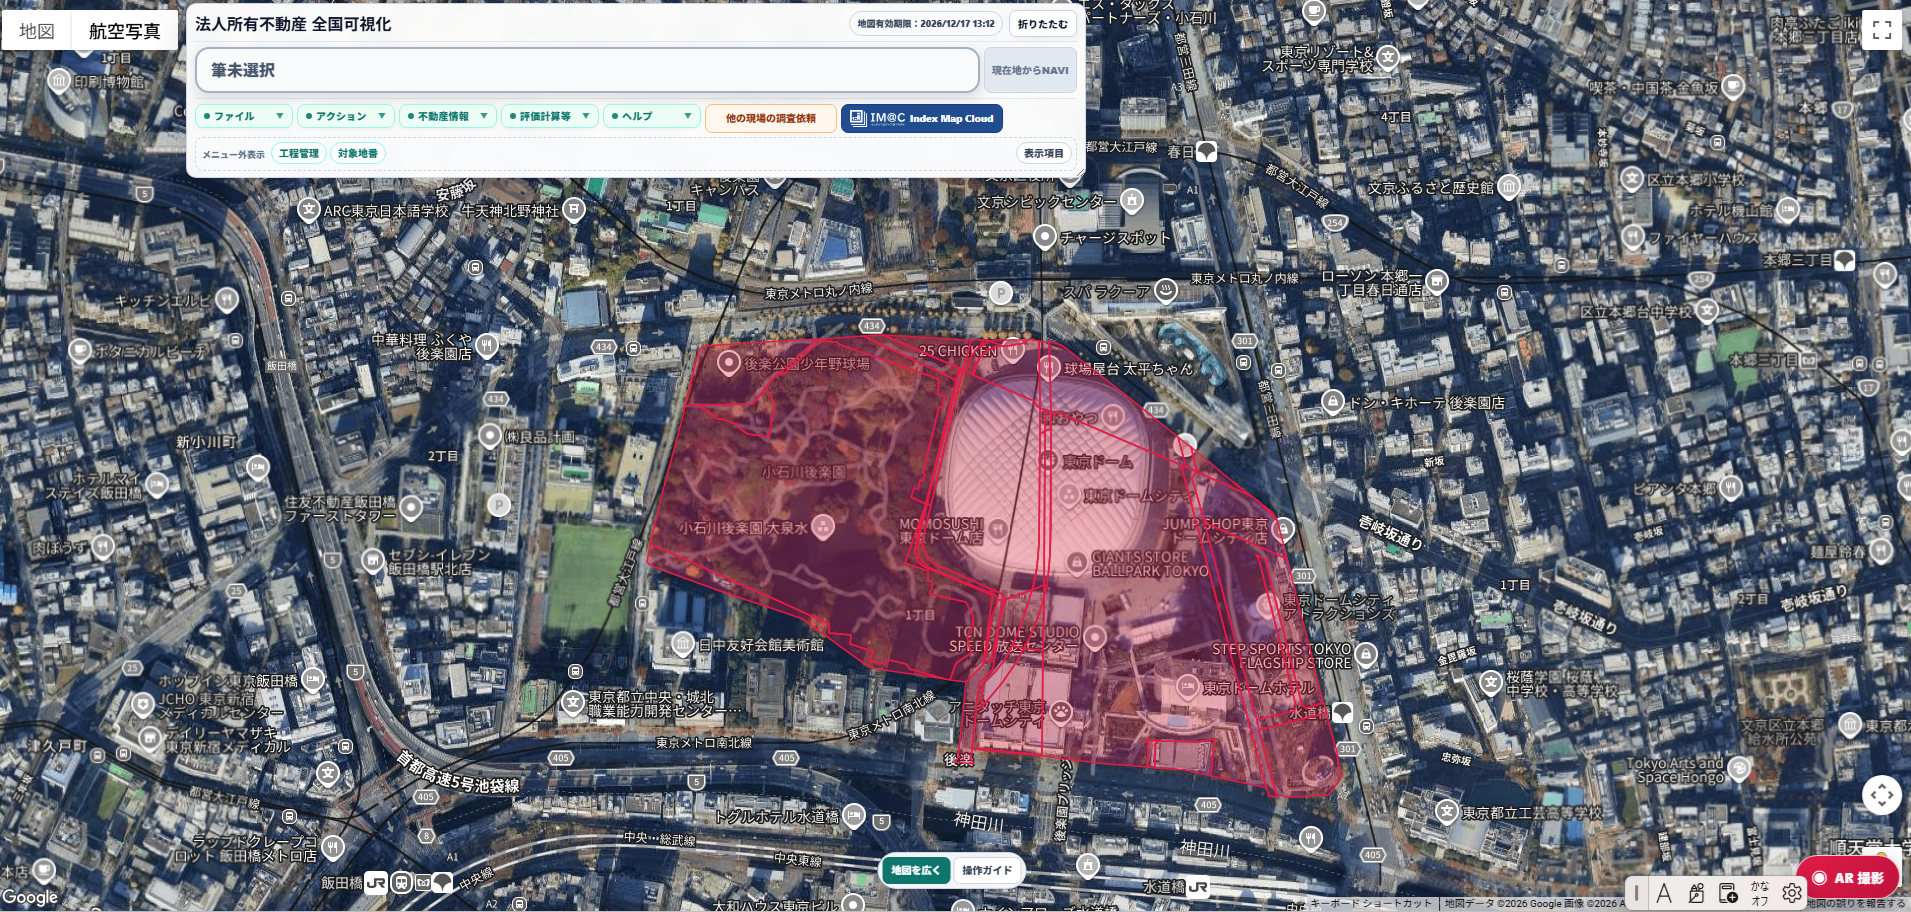The width and height of the screenshot is (1911, 912).
Task: Click the Google logo link
Action: point(30,897)
